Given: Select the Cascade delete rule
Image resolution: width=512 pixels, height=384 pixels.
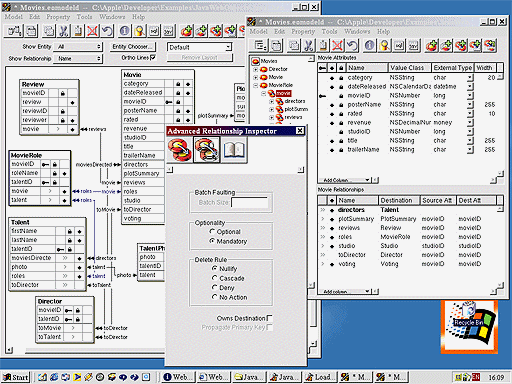Looking at the screenshot, I should 215,278.
